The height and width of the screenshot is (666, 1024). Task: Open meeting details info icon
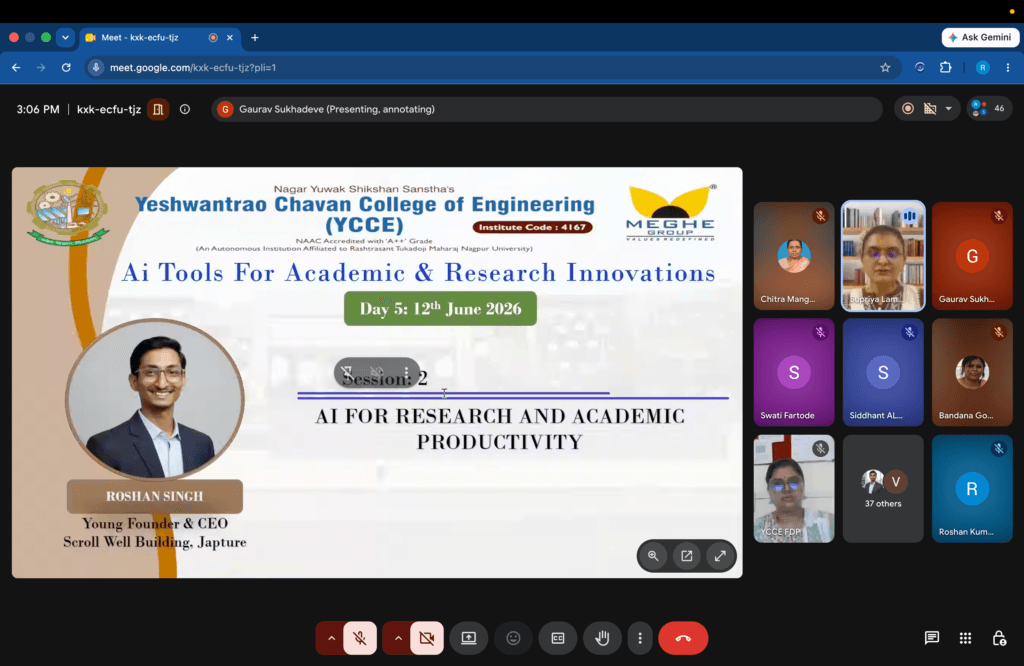pyautogui.click(x=185, y=109)
